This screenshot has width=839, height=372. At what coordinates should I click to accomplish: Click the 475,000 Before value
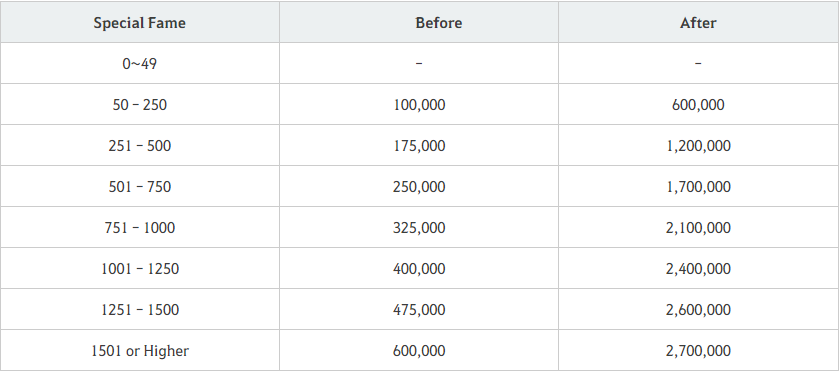[x=419, y=309]
